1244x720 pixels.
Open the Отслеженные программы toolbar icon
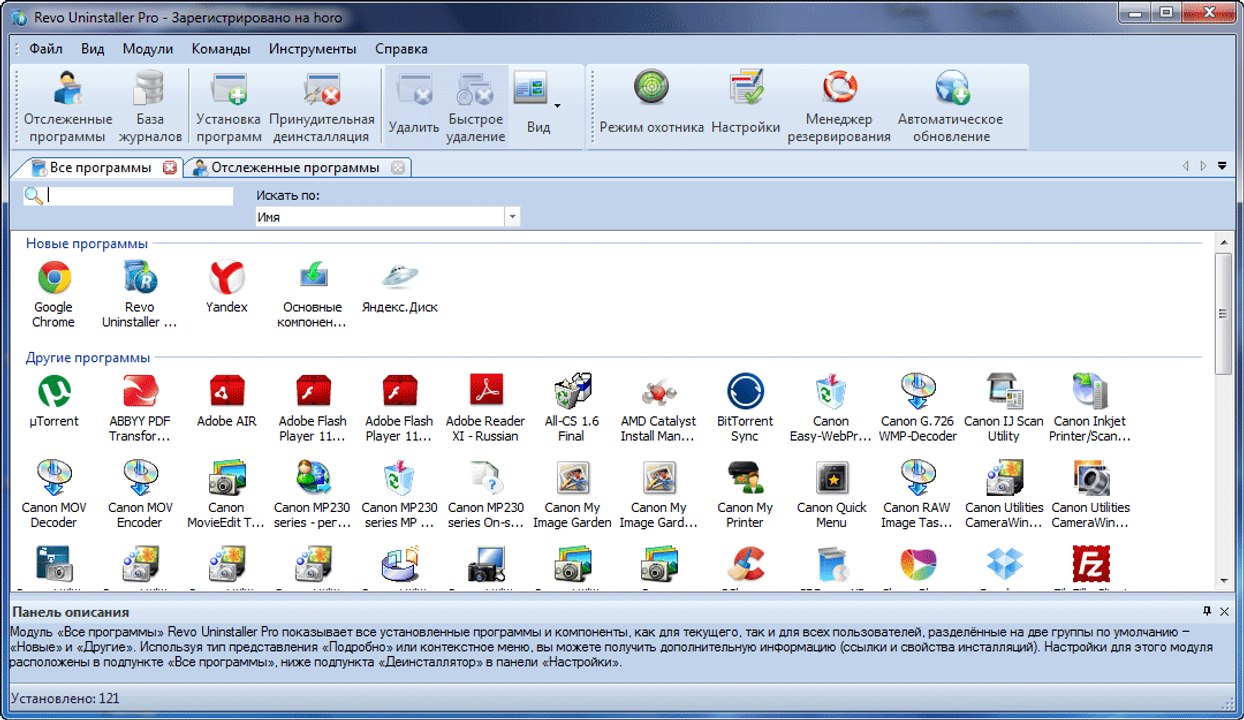click(68, 108)
